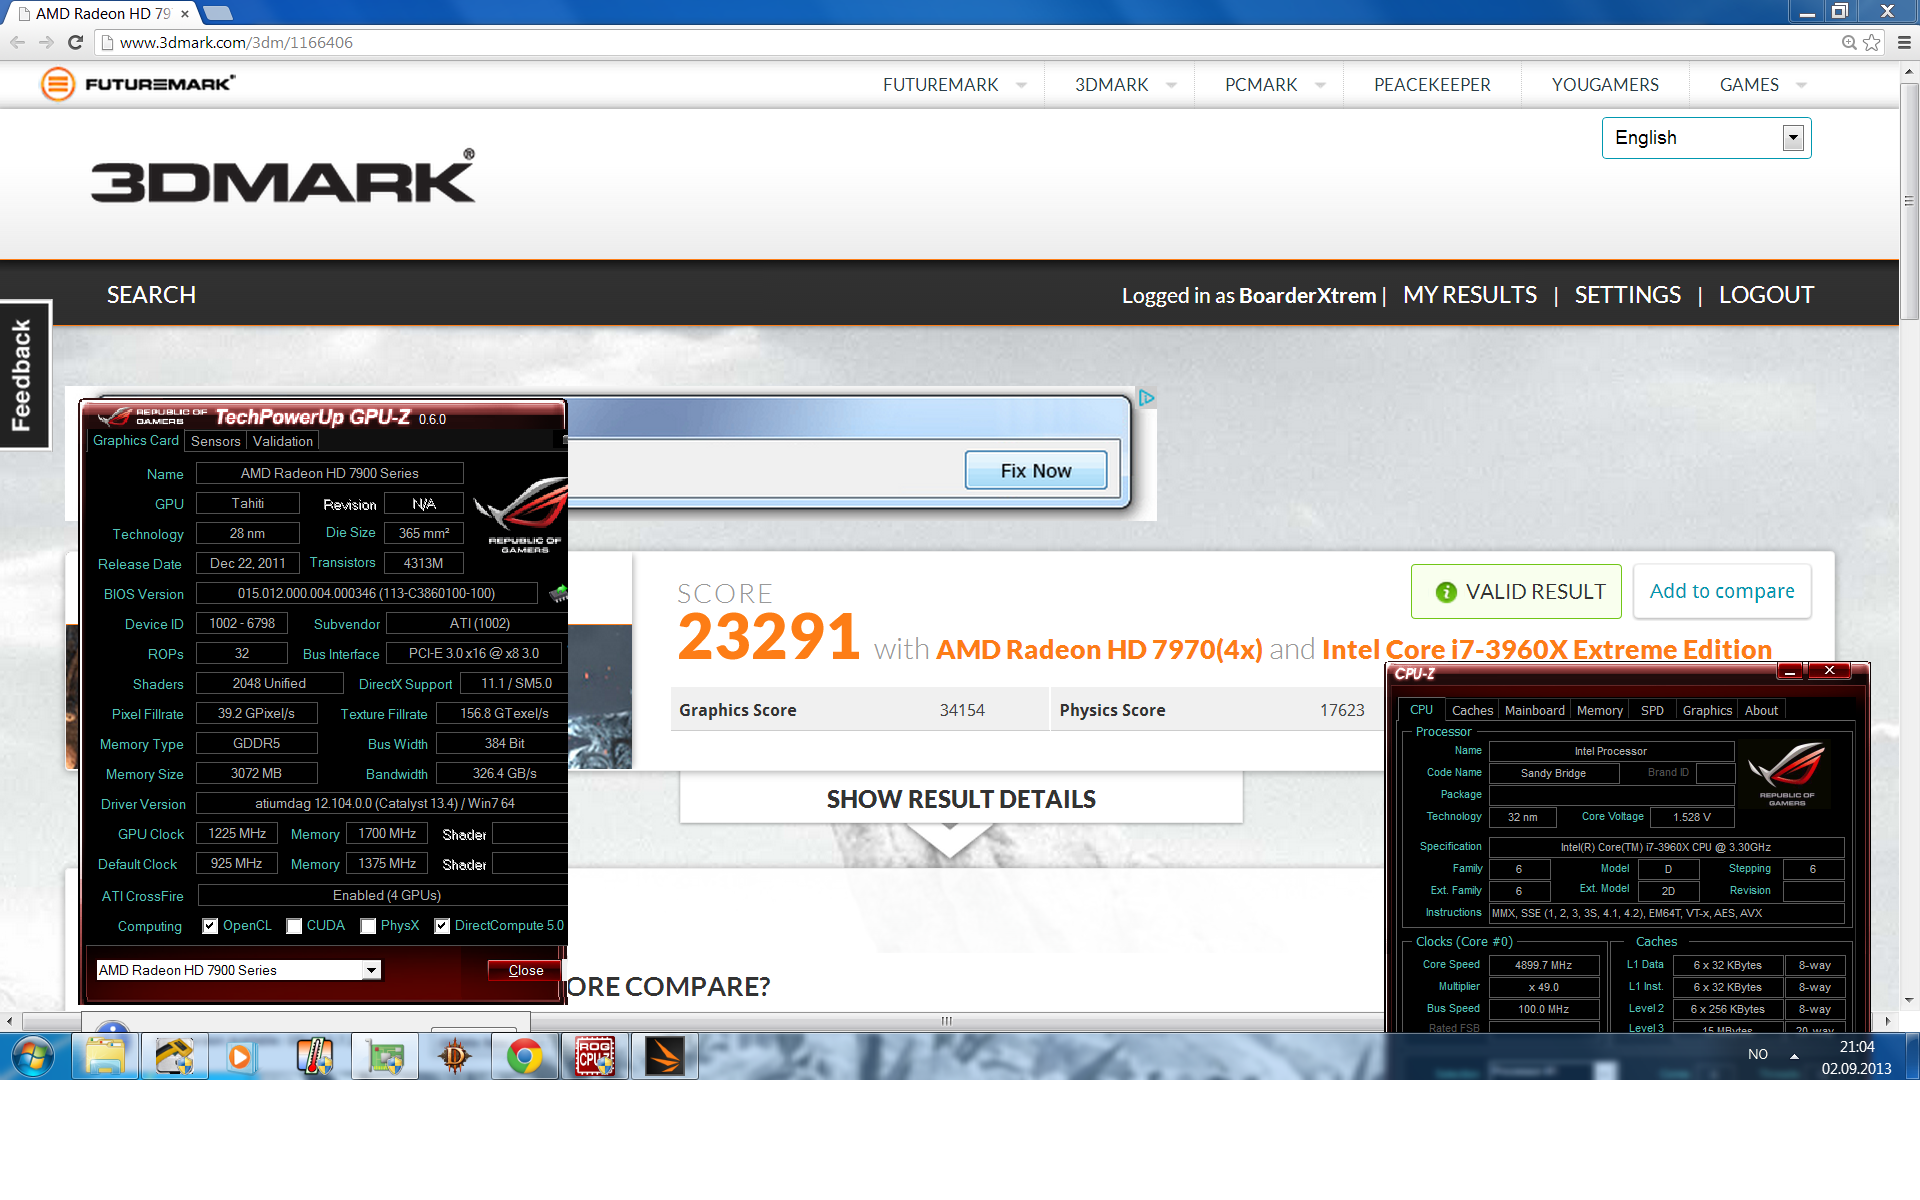Open Chrome menu hamburger icon
This screenshot has height=1200, width=1920.
point(1904,42)
